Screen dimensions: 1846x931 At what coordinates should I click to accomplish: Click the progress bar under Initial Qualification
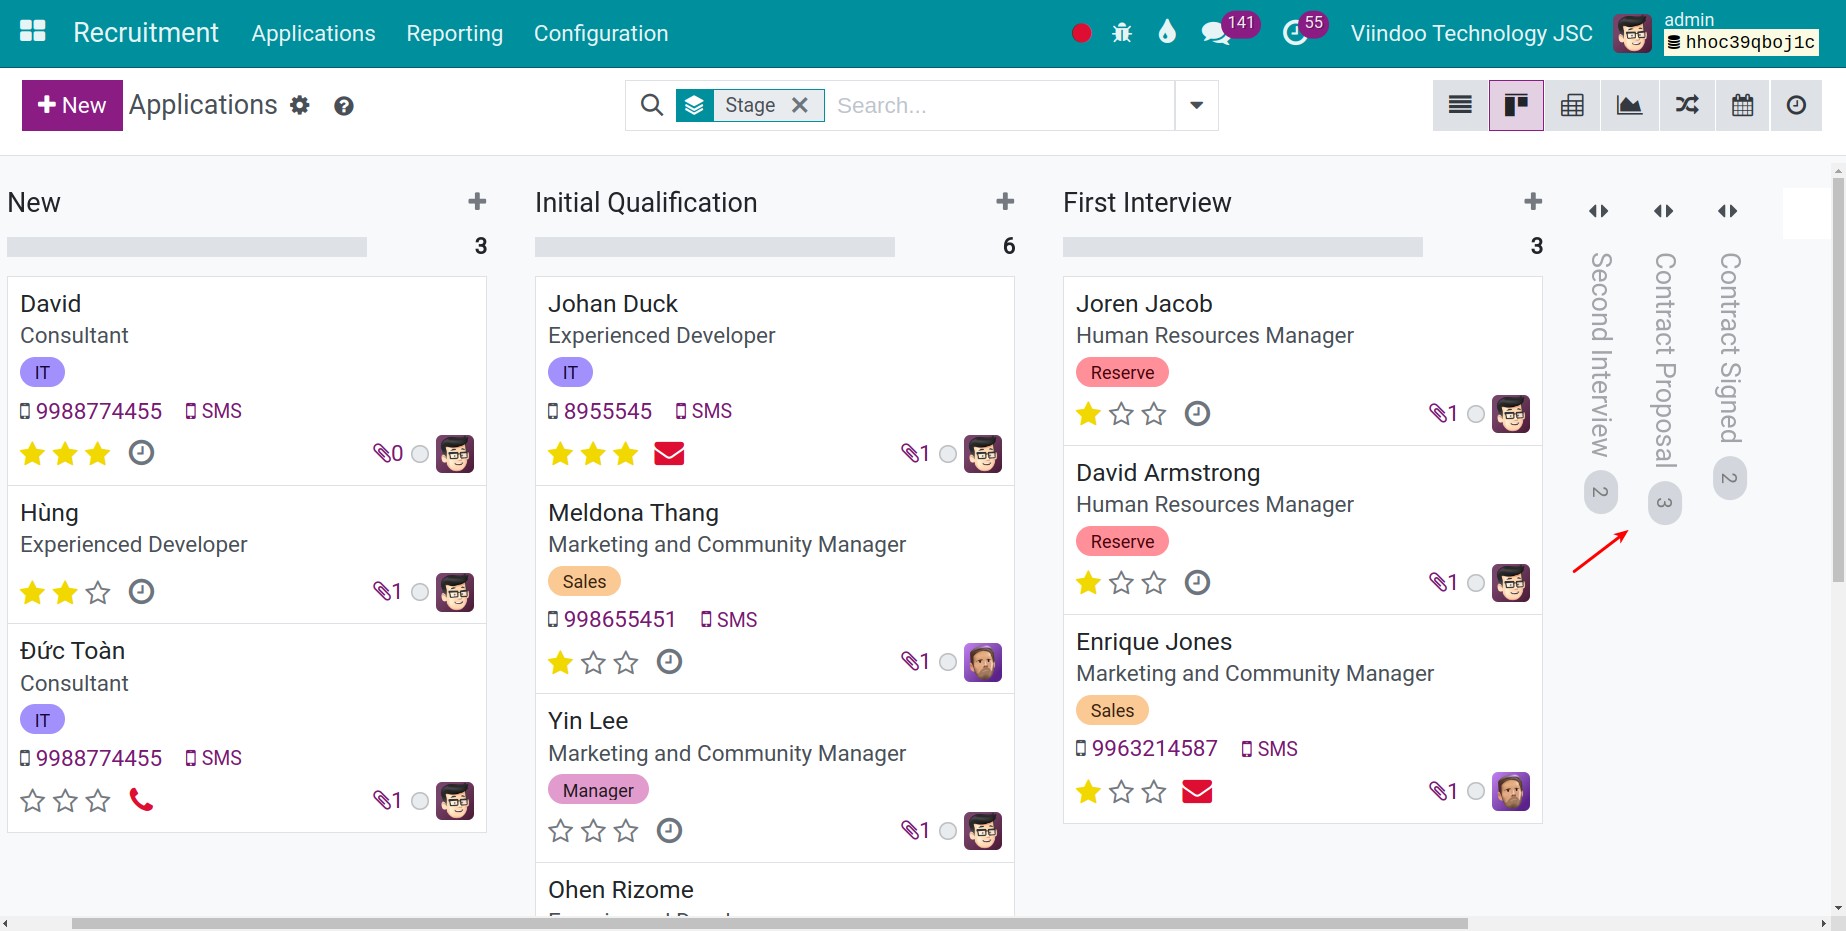[x=714, y=246]
